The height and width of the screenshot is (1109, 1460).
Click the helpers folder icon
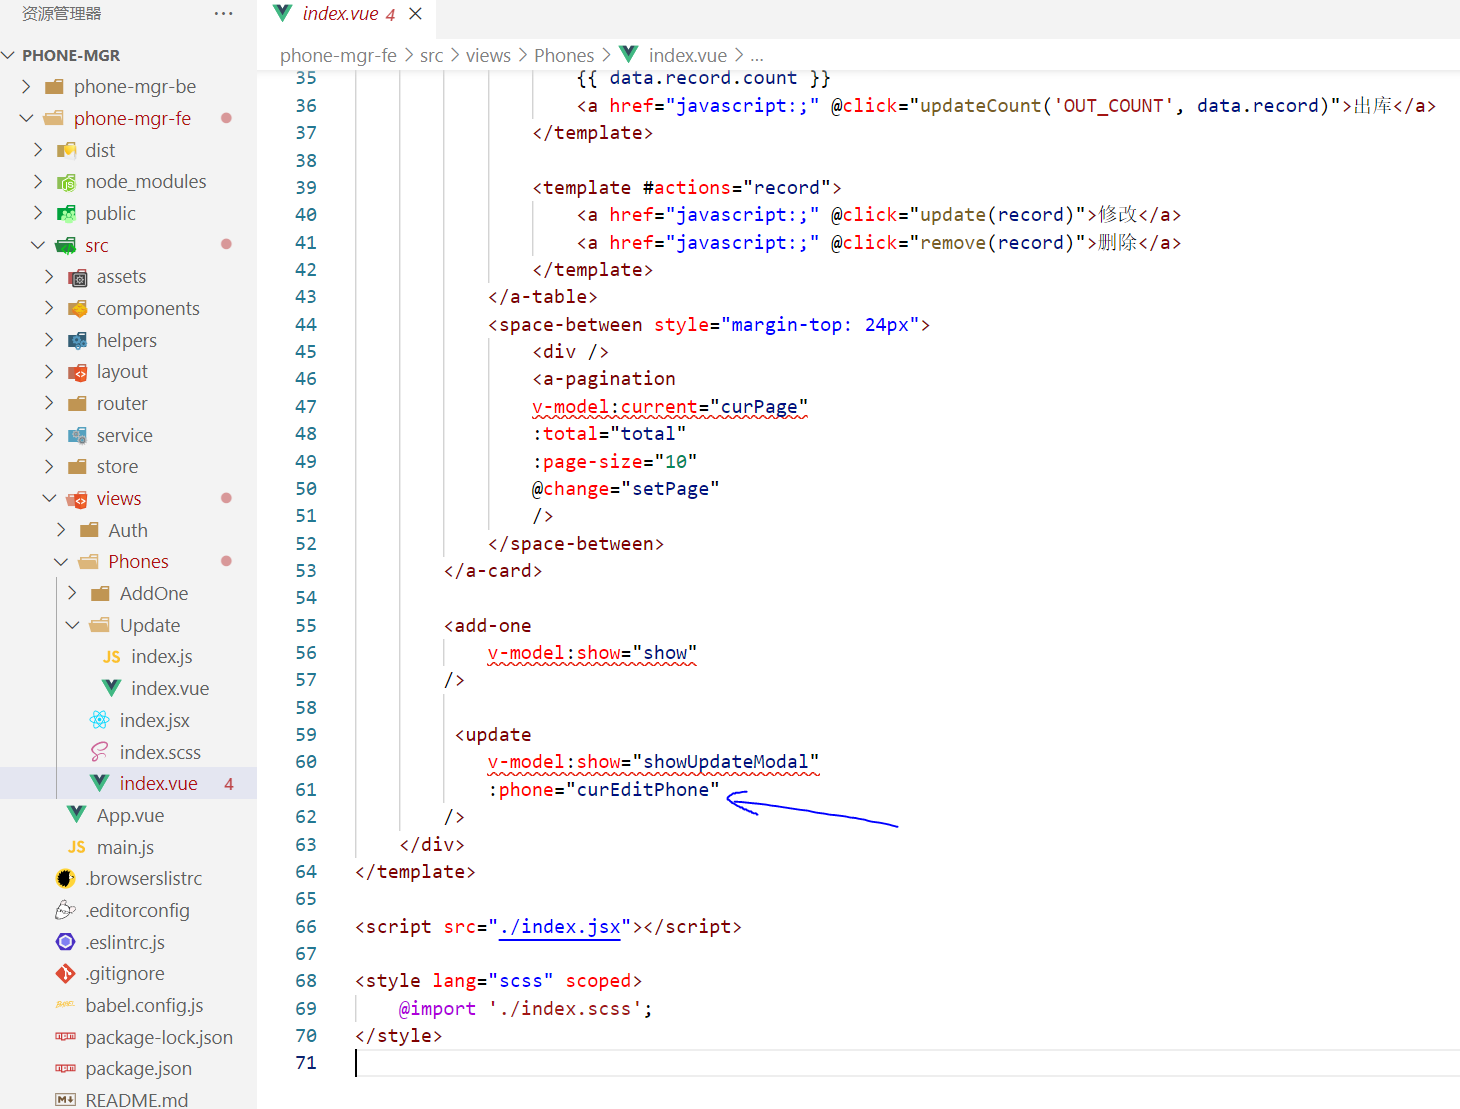point(78,341)
